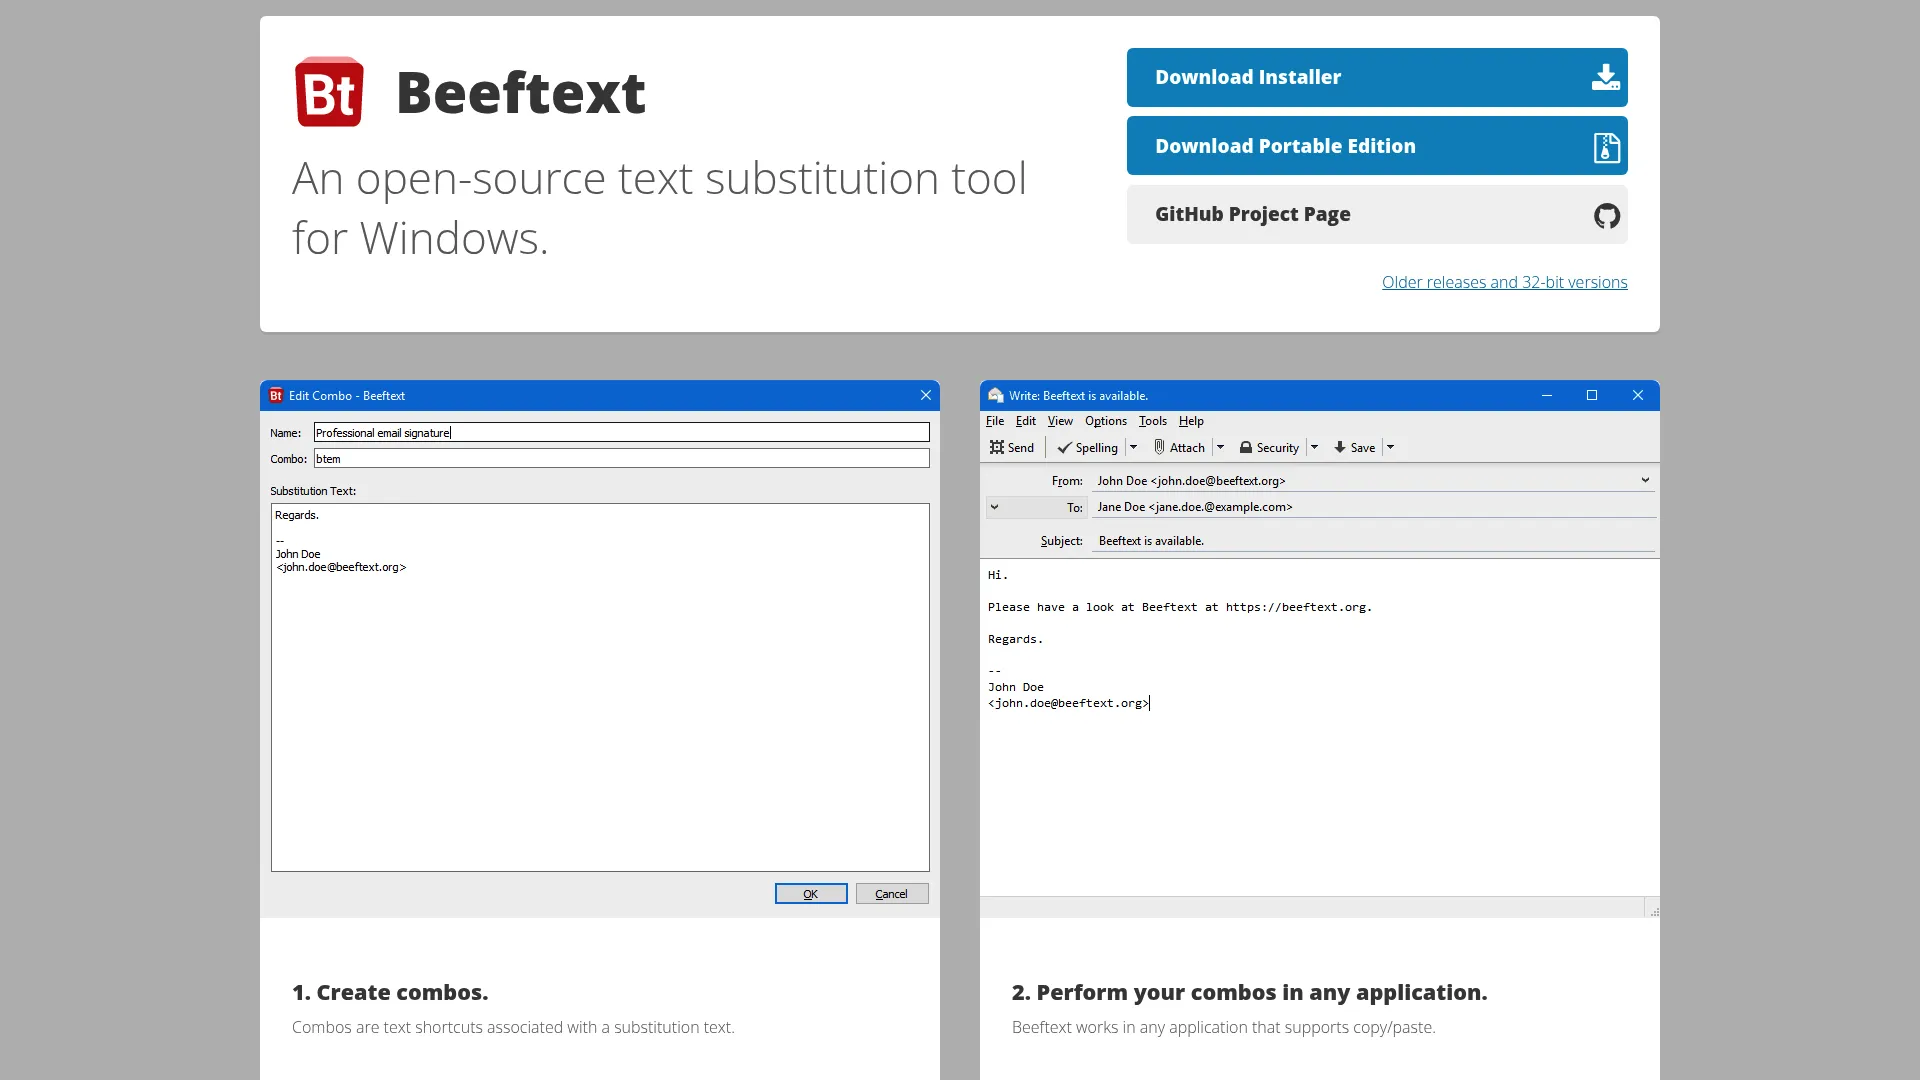Click the Save toolbar button
Screen dimensions: 1920x1080
click(x=1355, y=447)
